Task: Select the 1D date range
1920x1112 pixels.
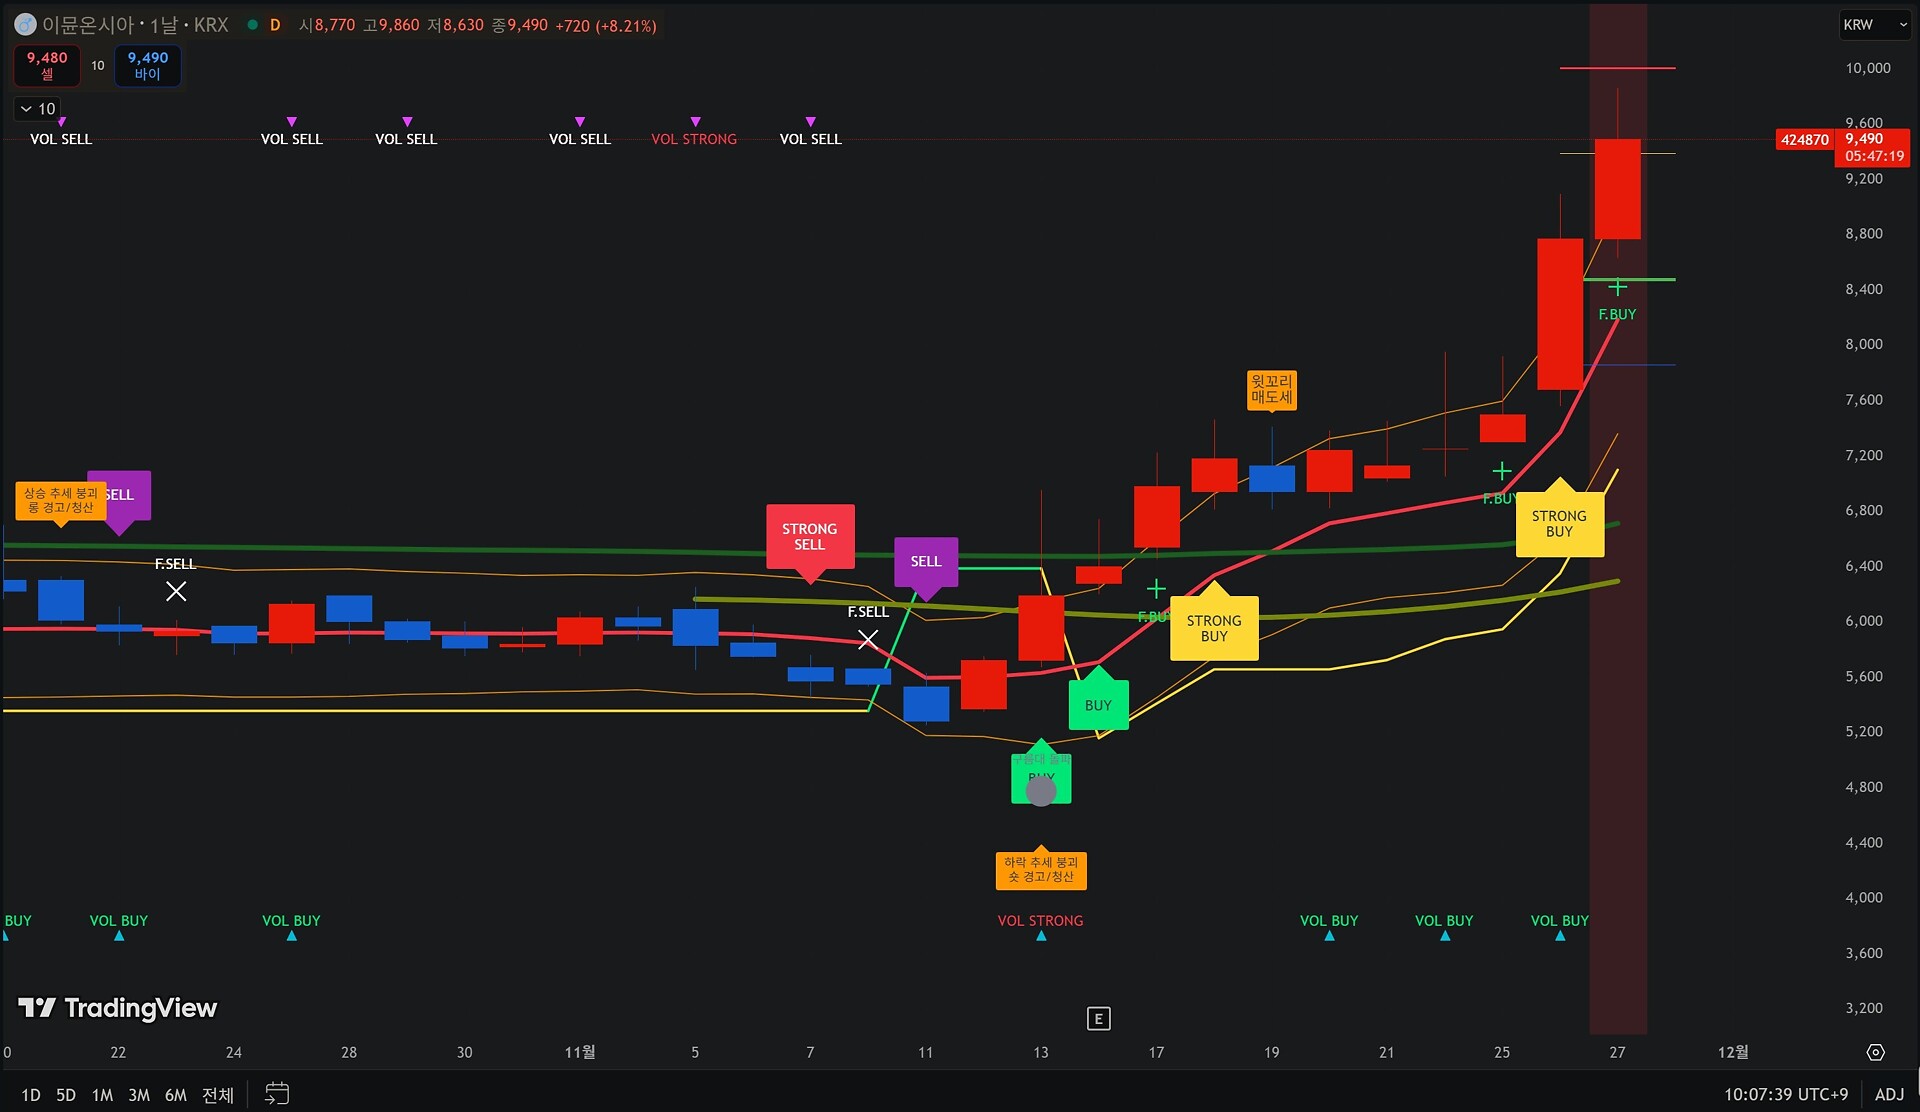Action: tap(31, 1095)
